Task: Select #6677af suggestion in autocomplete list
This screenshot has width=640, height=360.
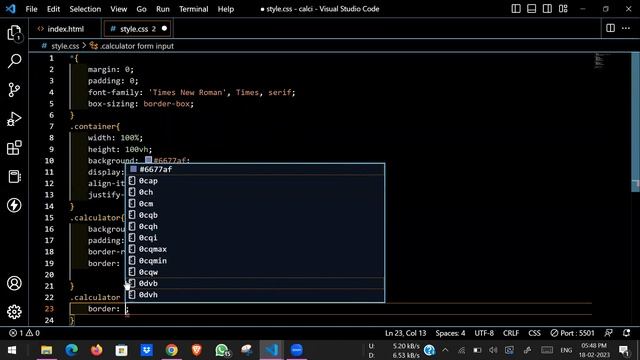Action: point(255,169)
